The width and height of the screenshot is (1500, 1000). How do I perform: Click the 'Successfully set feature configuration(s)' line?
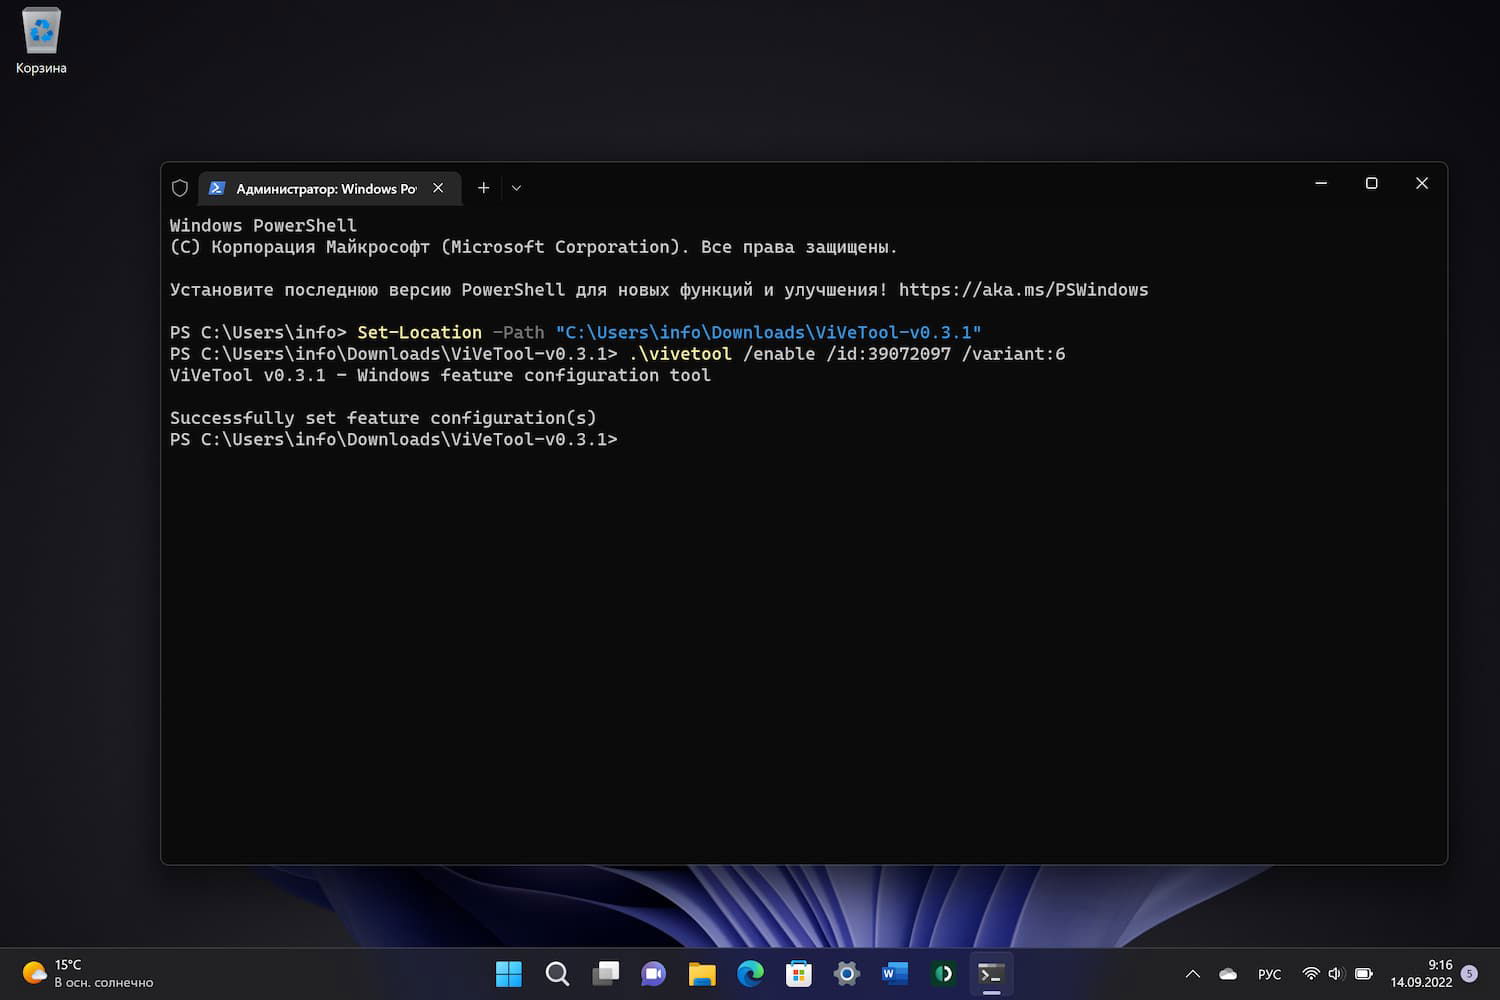(x=383, y=418)
